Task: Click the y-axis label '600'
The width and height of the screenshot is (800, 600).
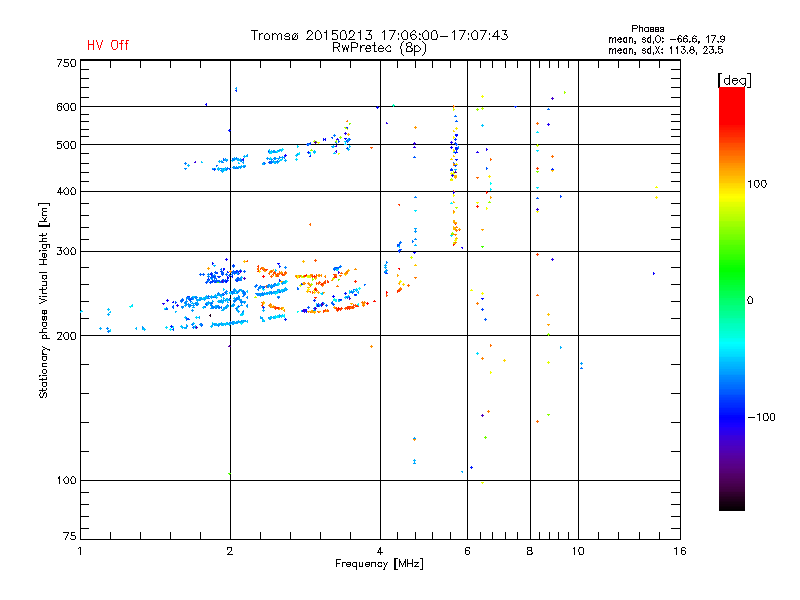Action: click(67, 107)
